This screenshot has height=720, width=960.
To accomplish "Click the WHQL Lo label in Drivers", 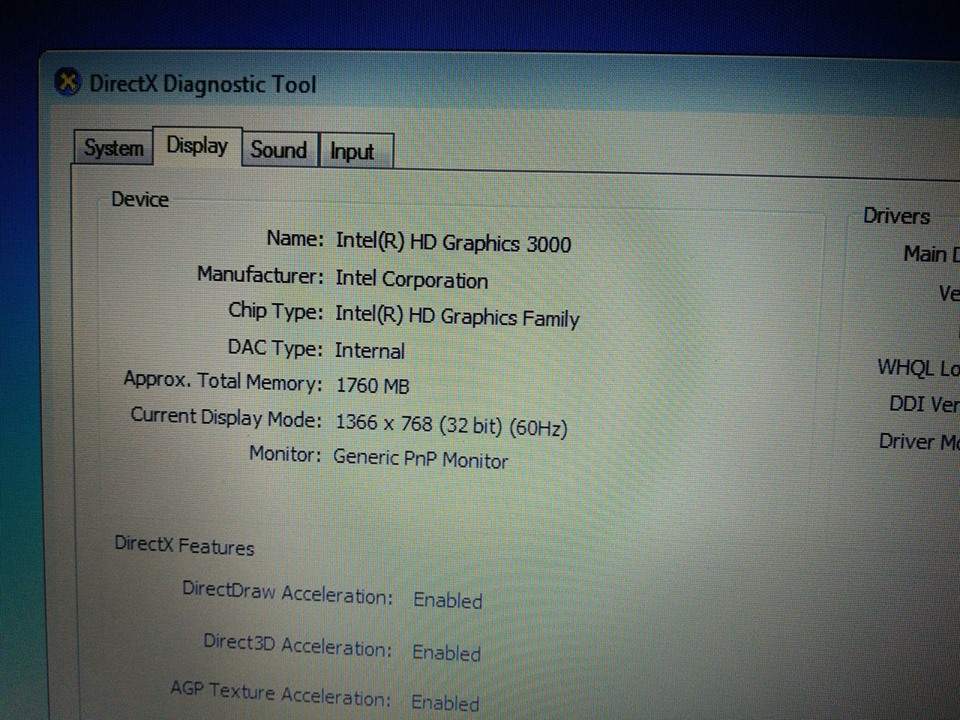I will (918, 368).
